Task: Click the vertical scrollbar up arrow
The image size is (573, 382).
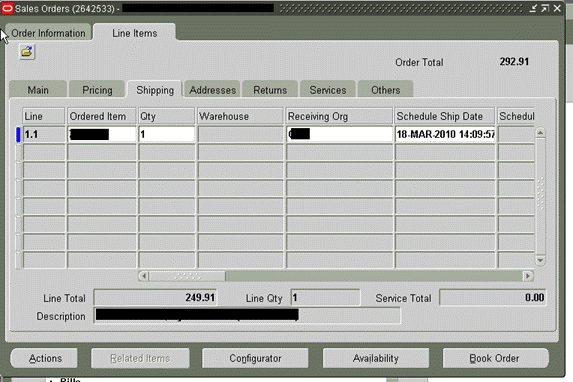Action: pyautogui.click(x=540, y=132)
